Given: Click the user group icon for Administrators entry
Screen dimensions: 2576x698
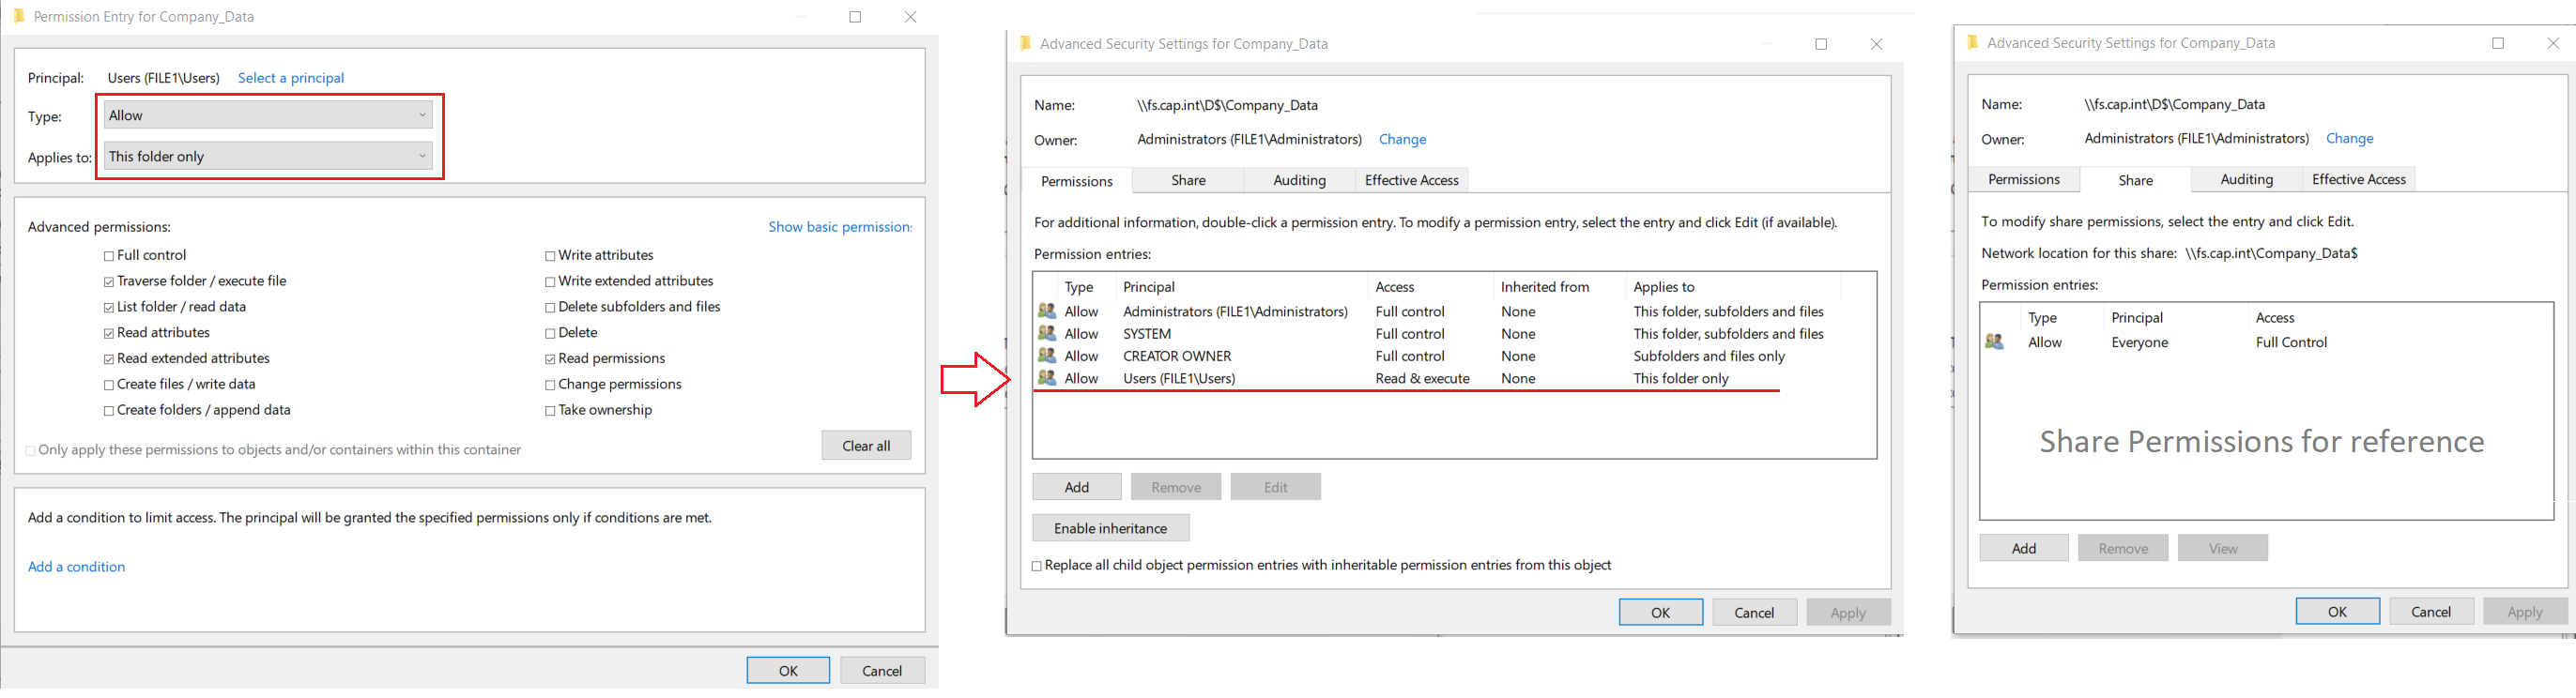Looking at the screenshot, I should coord(1046,311).
